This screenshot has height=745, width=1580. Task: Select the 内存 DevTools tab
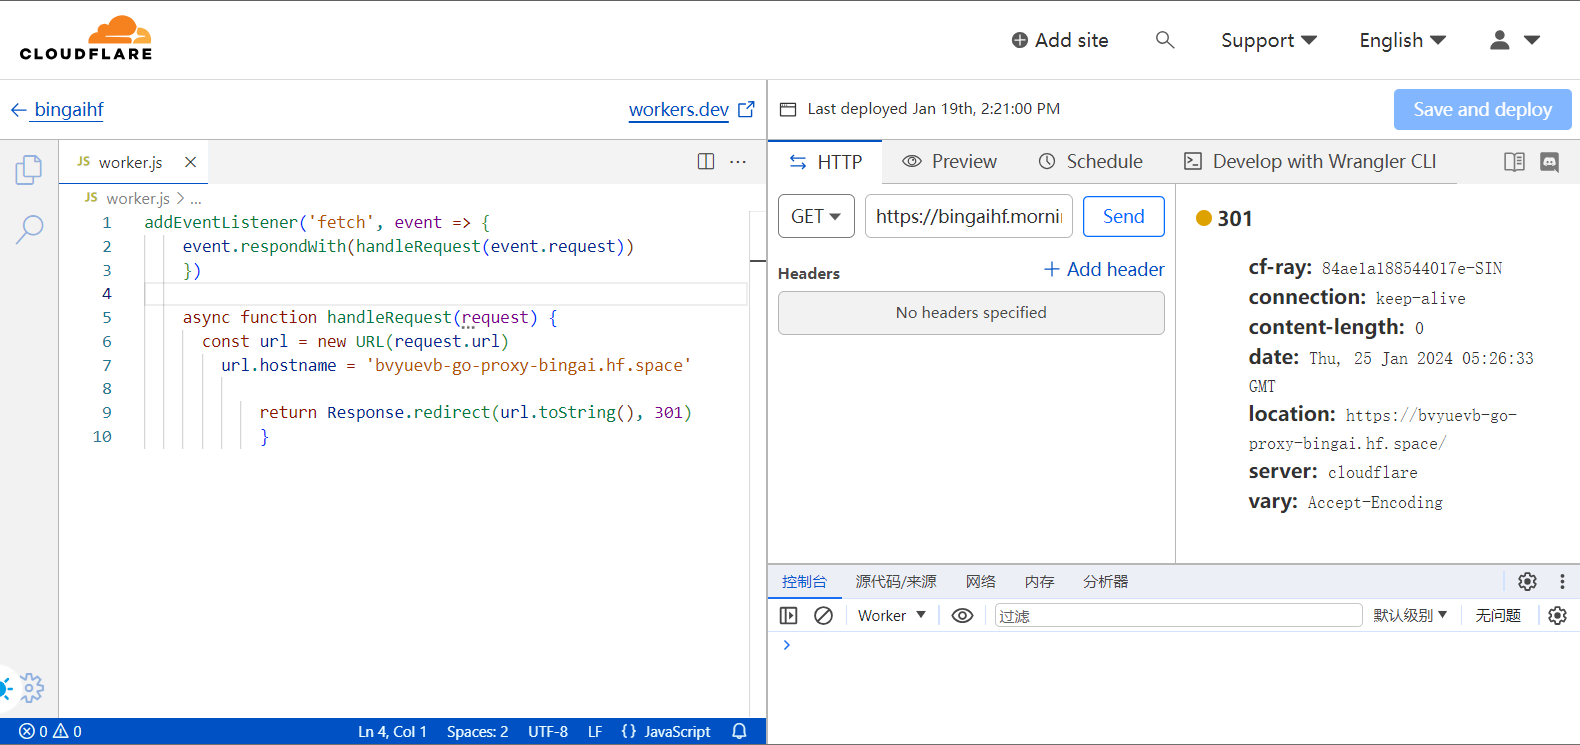point(1040,581)
